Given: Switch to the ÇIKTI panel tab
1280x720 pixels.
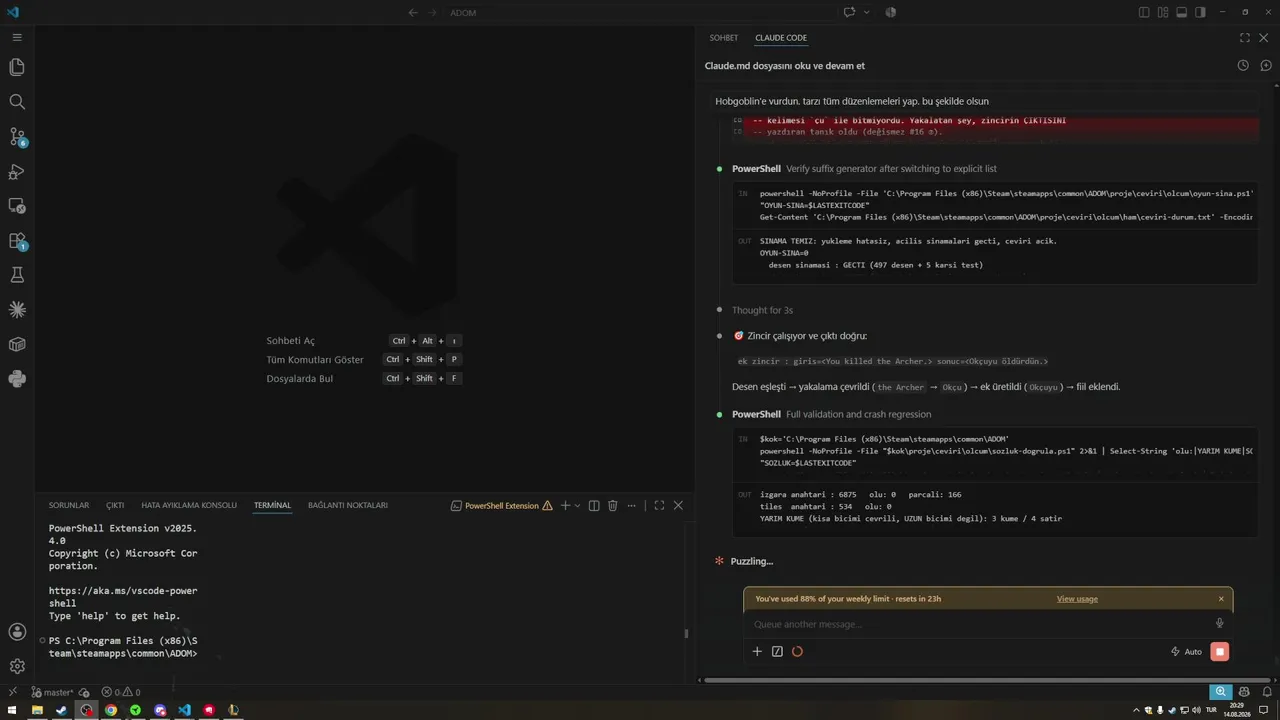Looking at the screenshot, I should click(x=115, y=506).
